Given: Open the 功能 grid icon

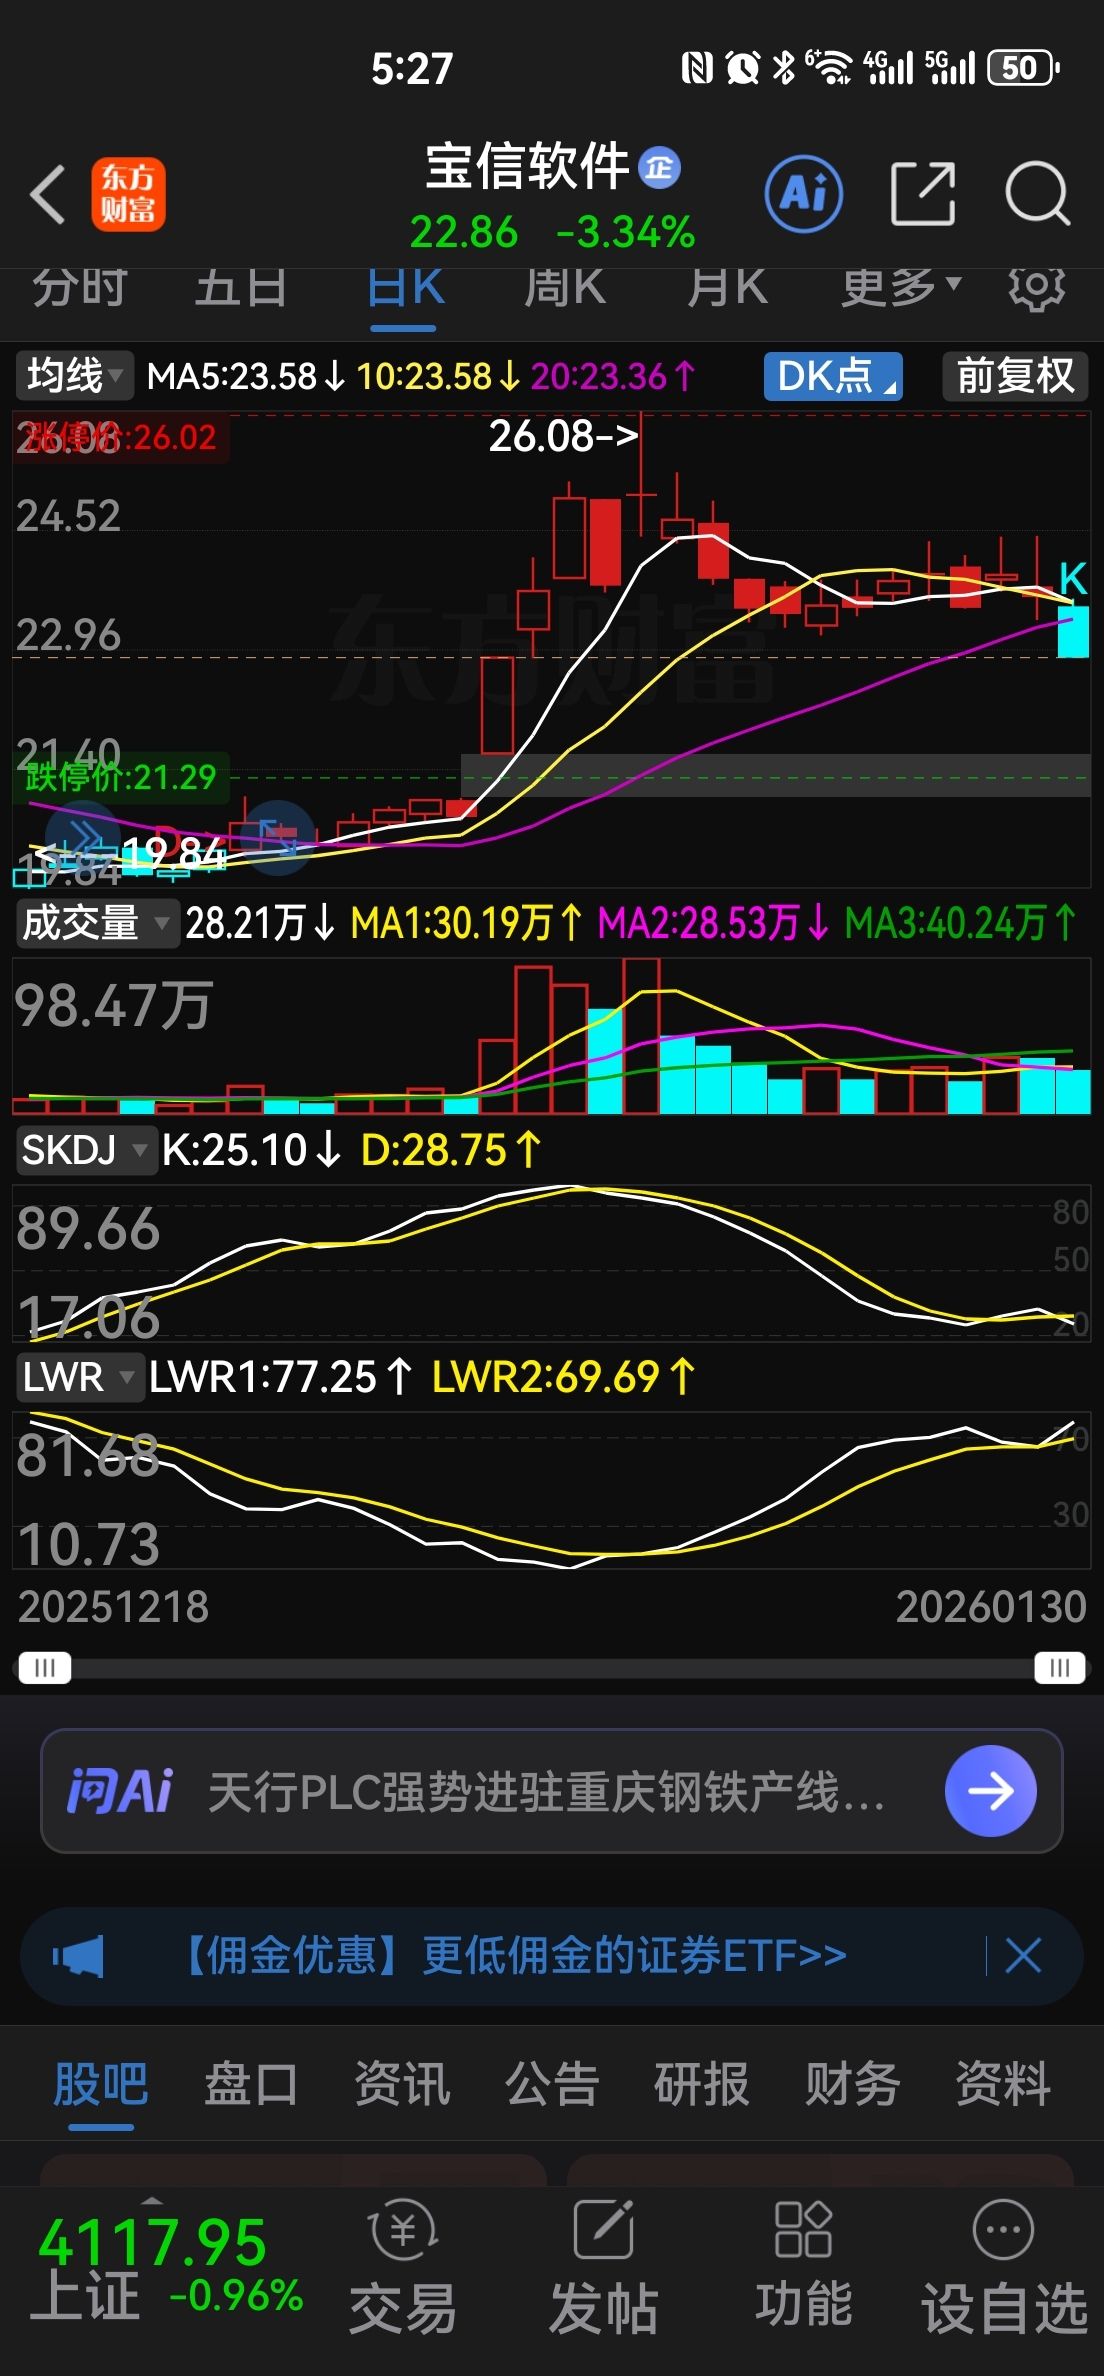Looking at the screenshot, I should pos(803,2230).
